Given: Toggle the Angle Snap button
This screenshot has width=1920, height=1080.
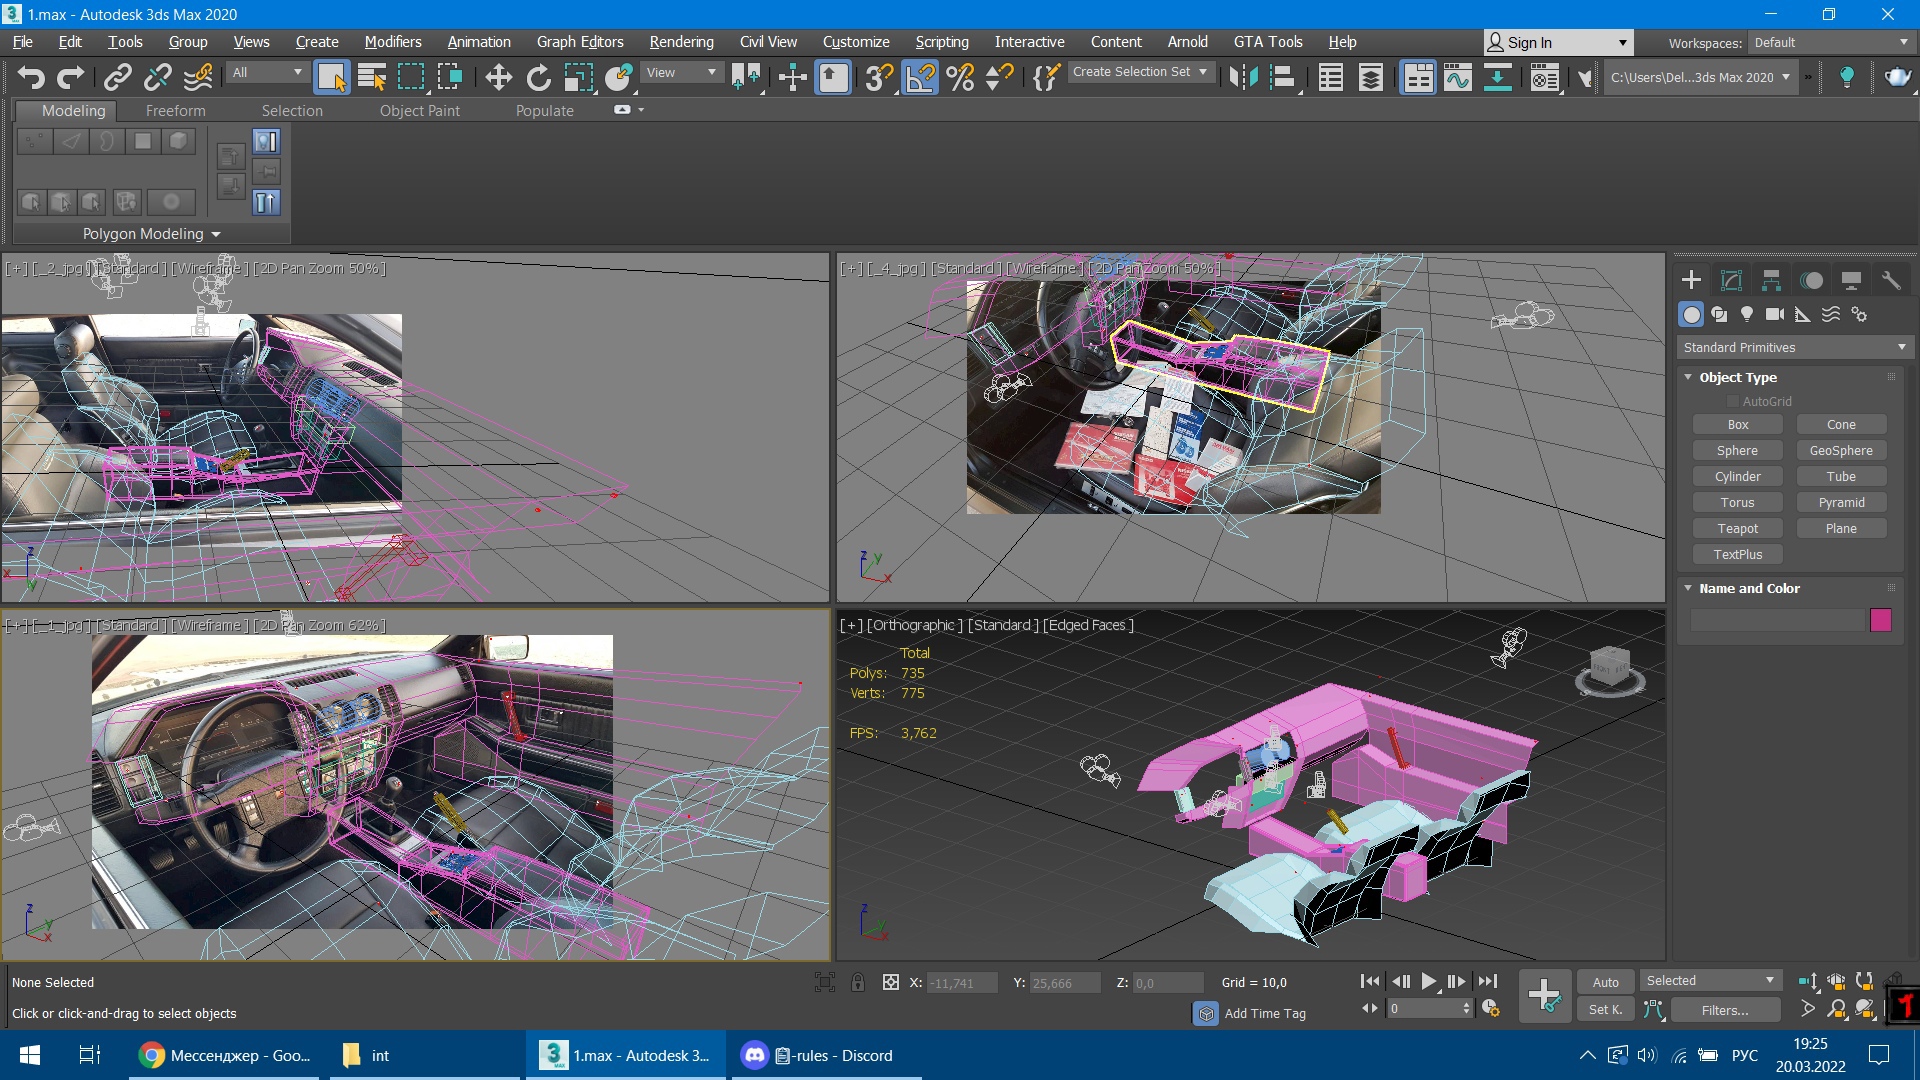Looking at the screenshot, I should coord(920,77).
